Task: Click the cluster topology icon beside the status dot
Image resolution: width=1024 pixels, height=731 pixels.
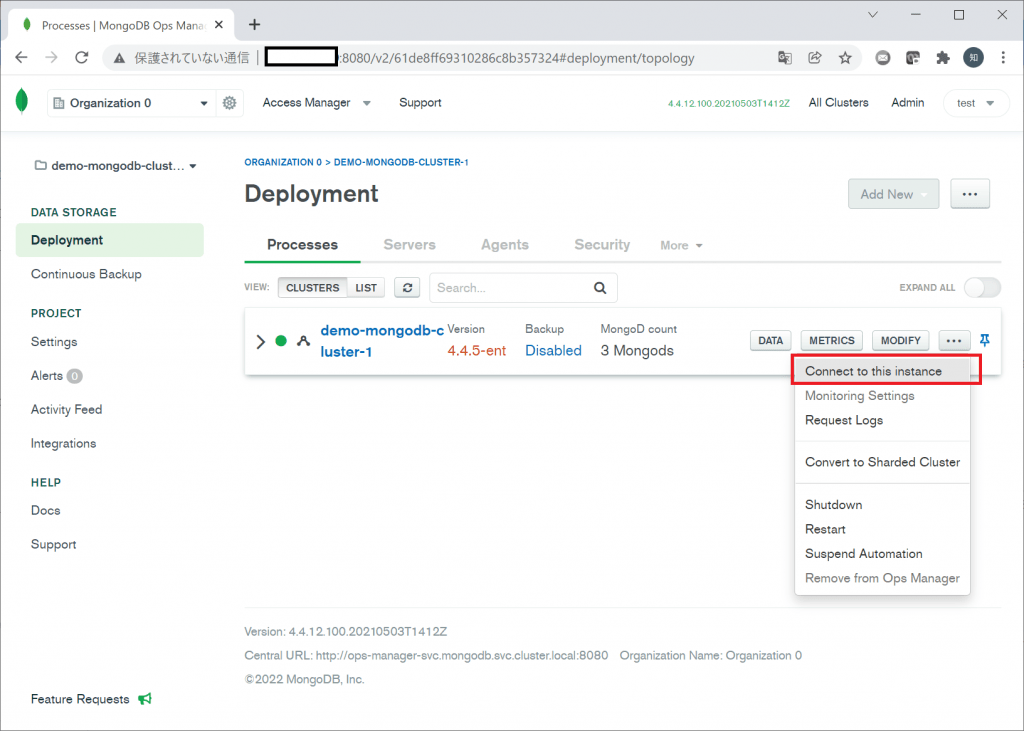Action: [303, 340]
